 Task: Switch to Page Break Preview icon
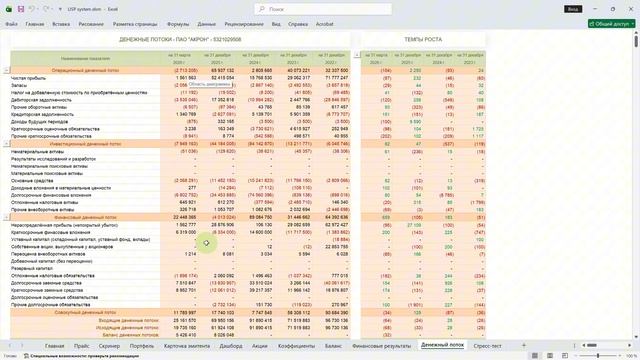(565, 356)
